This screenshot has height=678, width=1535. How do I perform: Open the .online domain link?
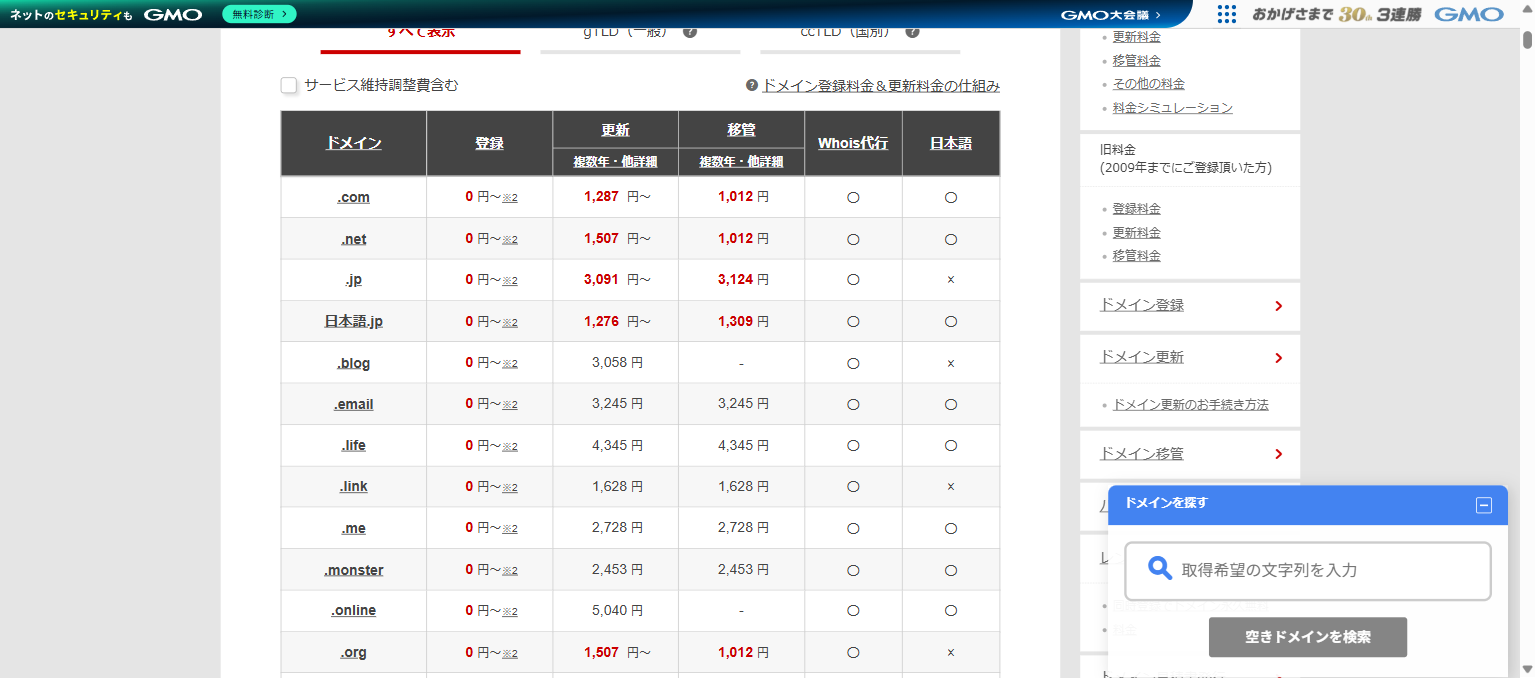click(354, 610)
